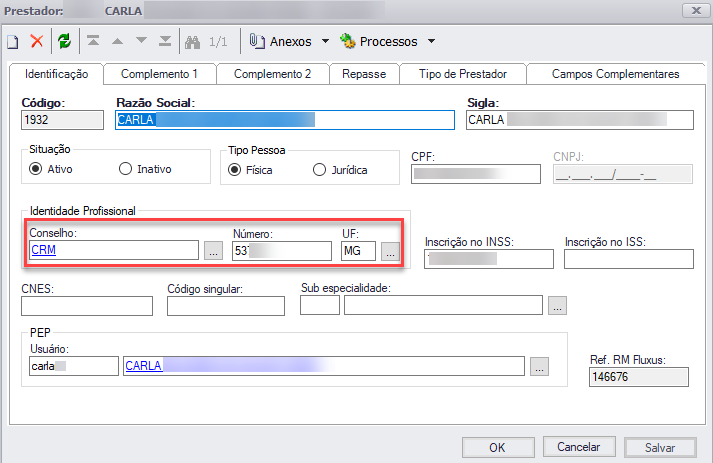Click the Inscrição no ISS field

pos(629,259)
